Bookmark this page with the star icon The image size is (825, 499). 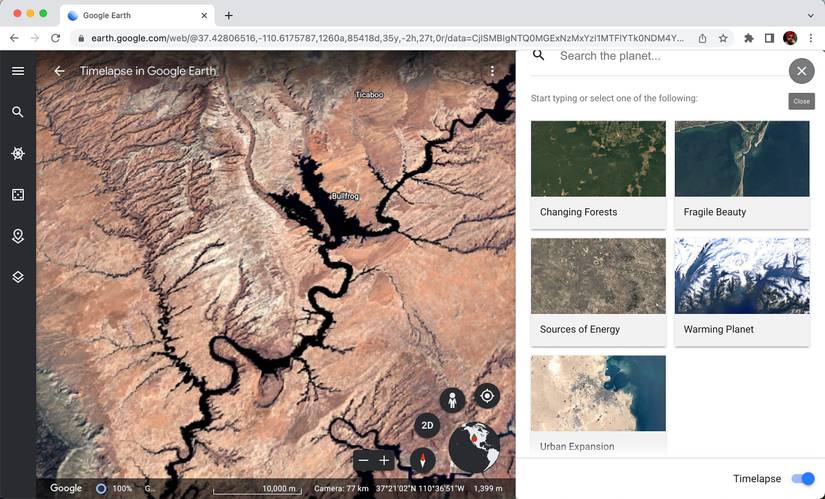pos(723,38)
